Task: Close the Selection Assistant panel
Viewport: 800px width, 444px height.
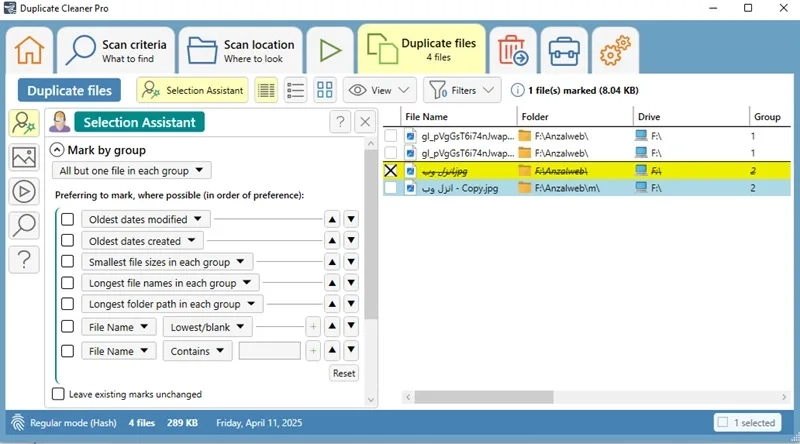Action: (x=365, y=122)
